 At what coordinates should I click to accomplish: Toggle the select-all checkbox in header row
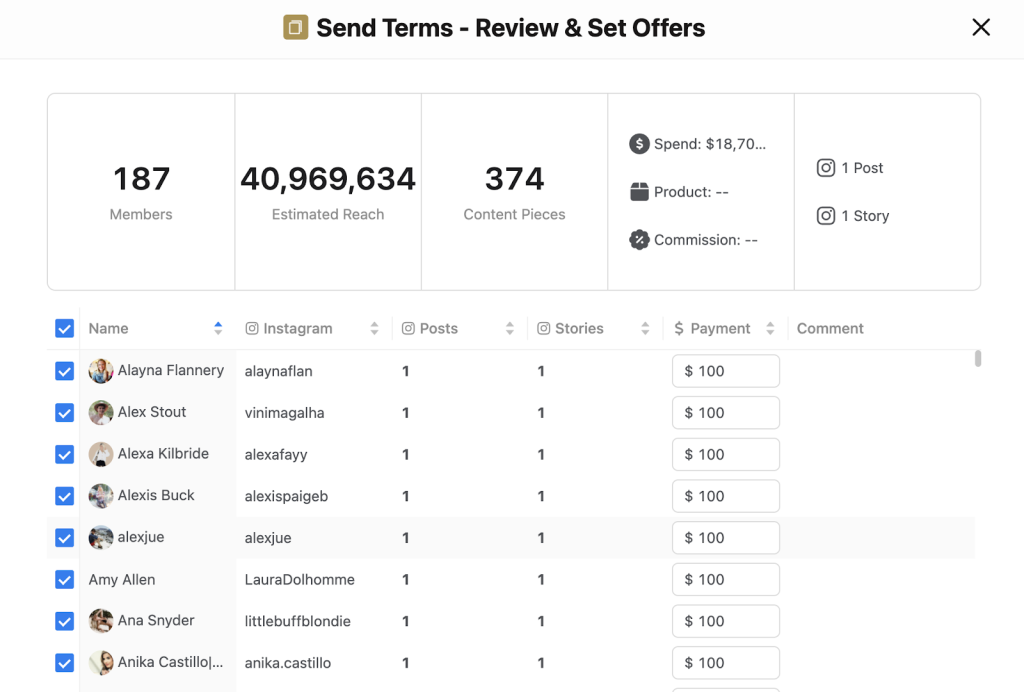click(64, 328)
